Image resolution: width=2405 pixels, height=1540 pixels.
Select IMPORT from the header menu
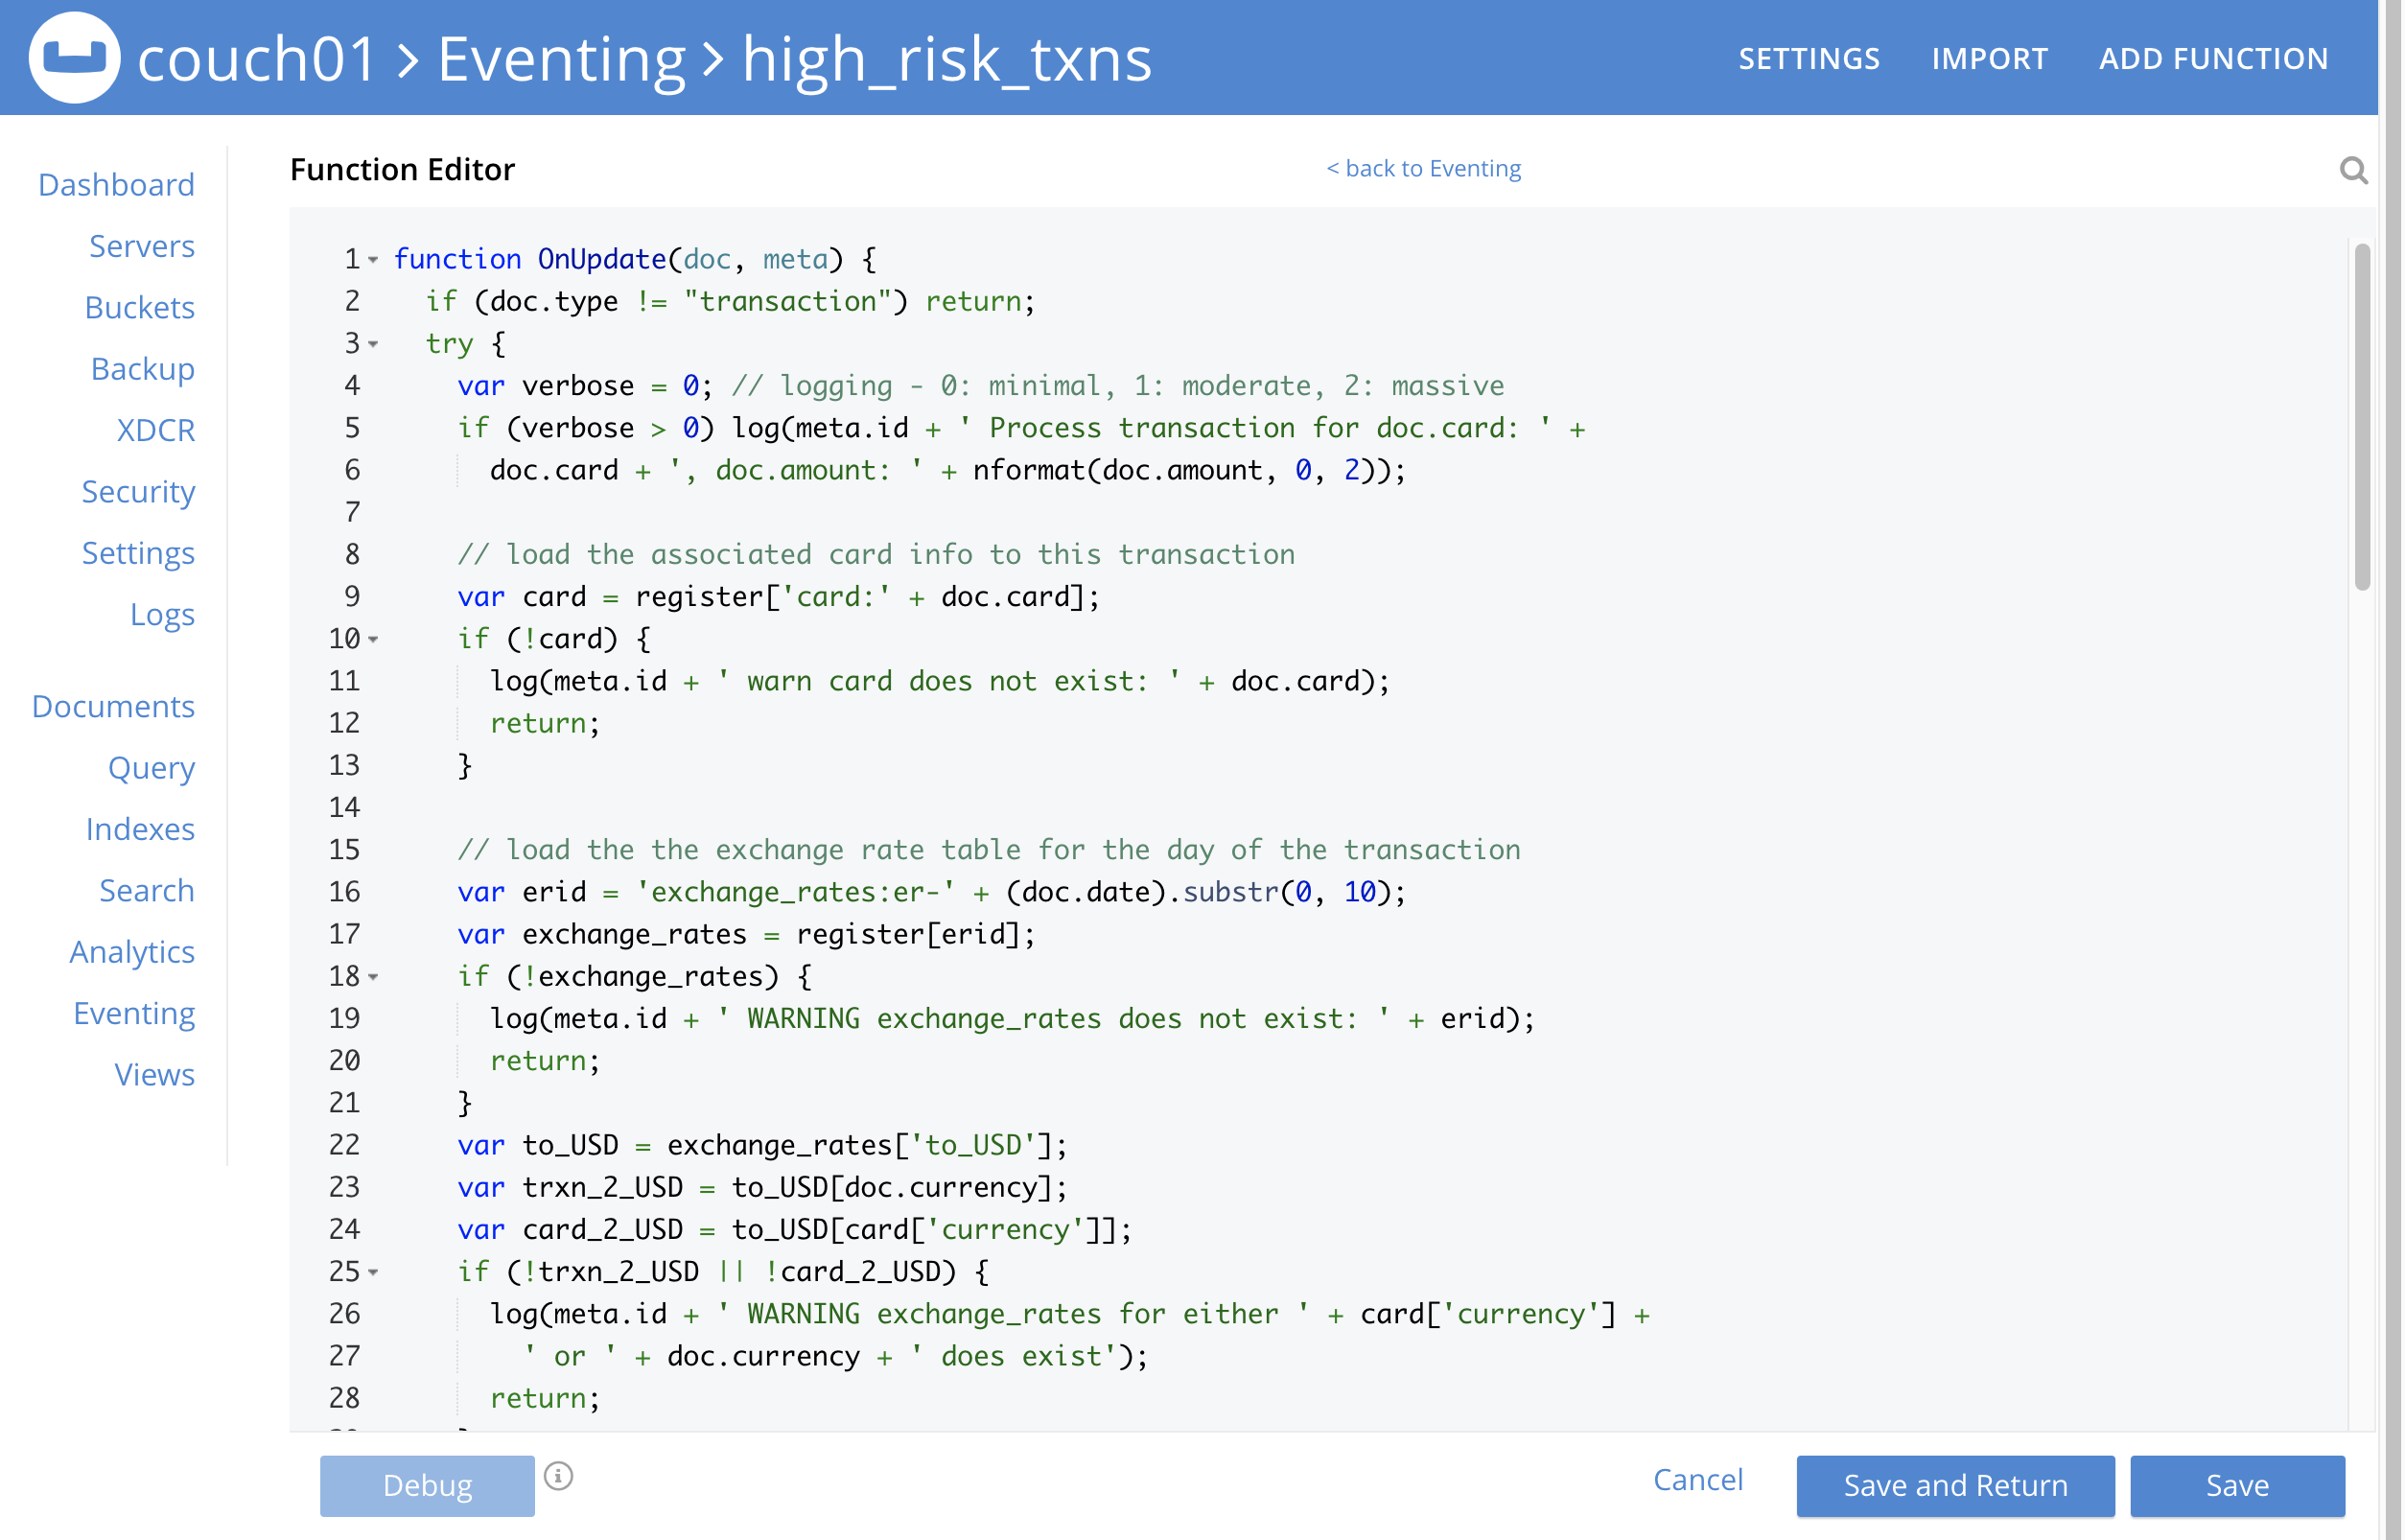point(1990,57)
